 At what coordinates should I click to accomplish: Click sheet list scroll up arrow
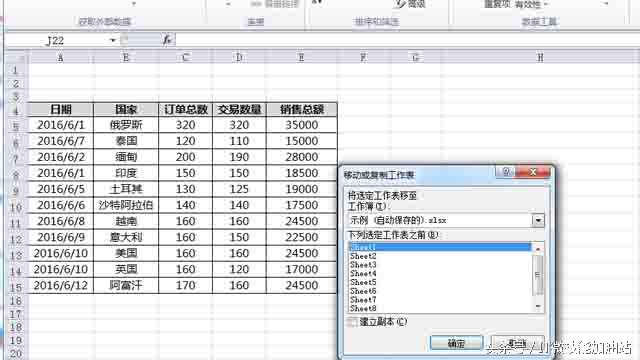[x=538, y=248]
